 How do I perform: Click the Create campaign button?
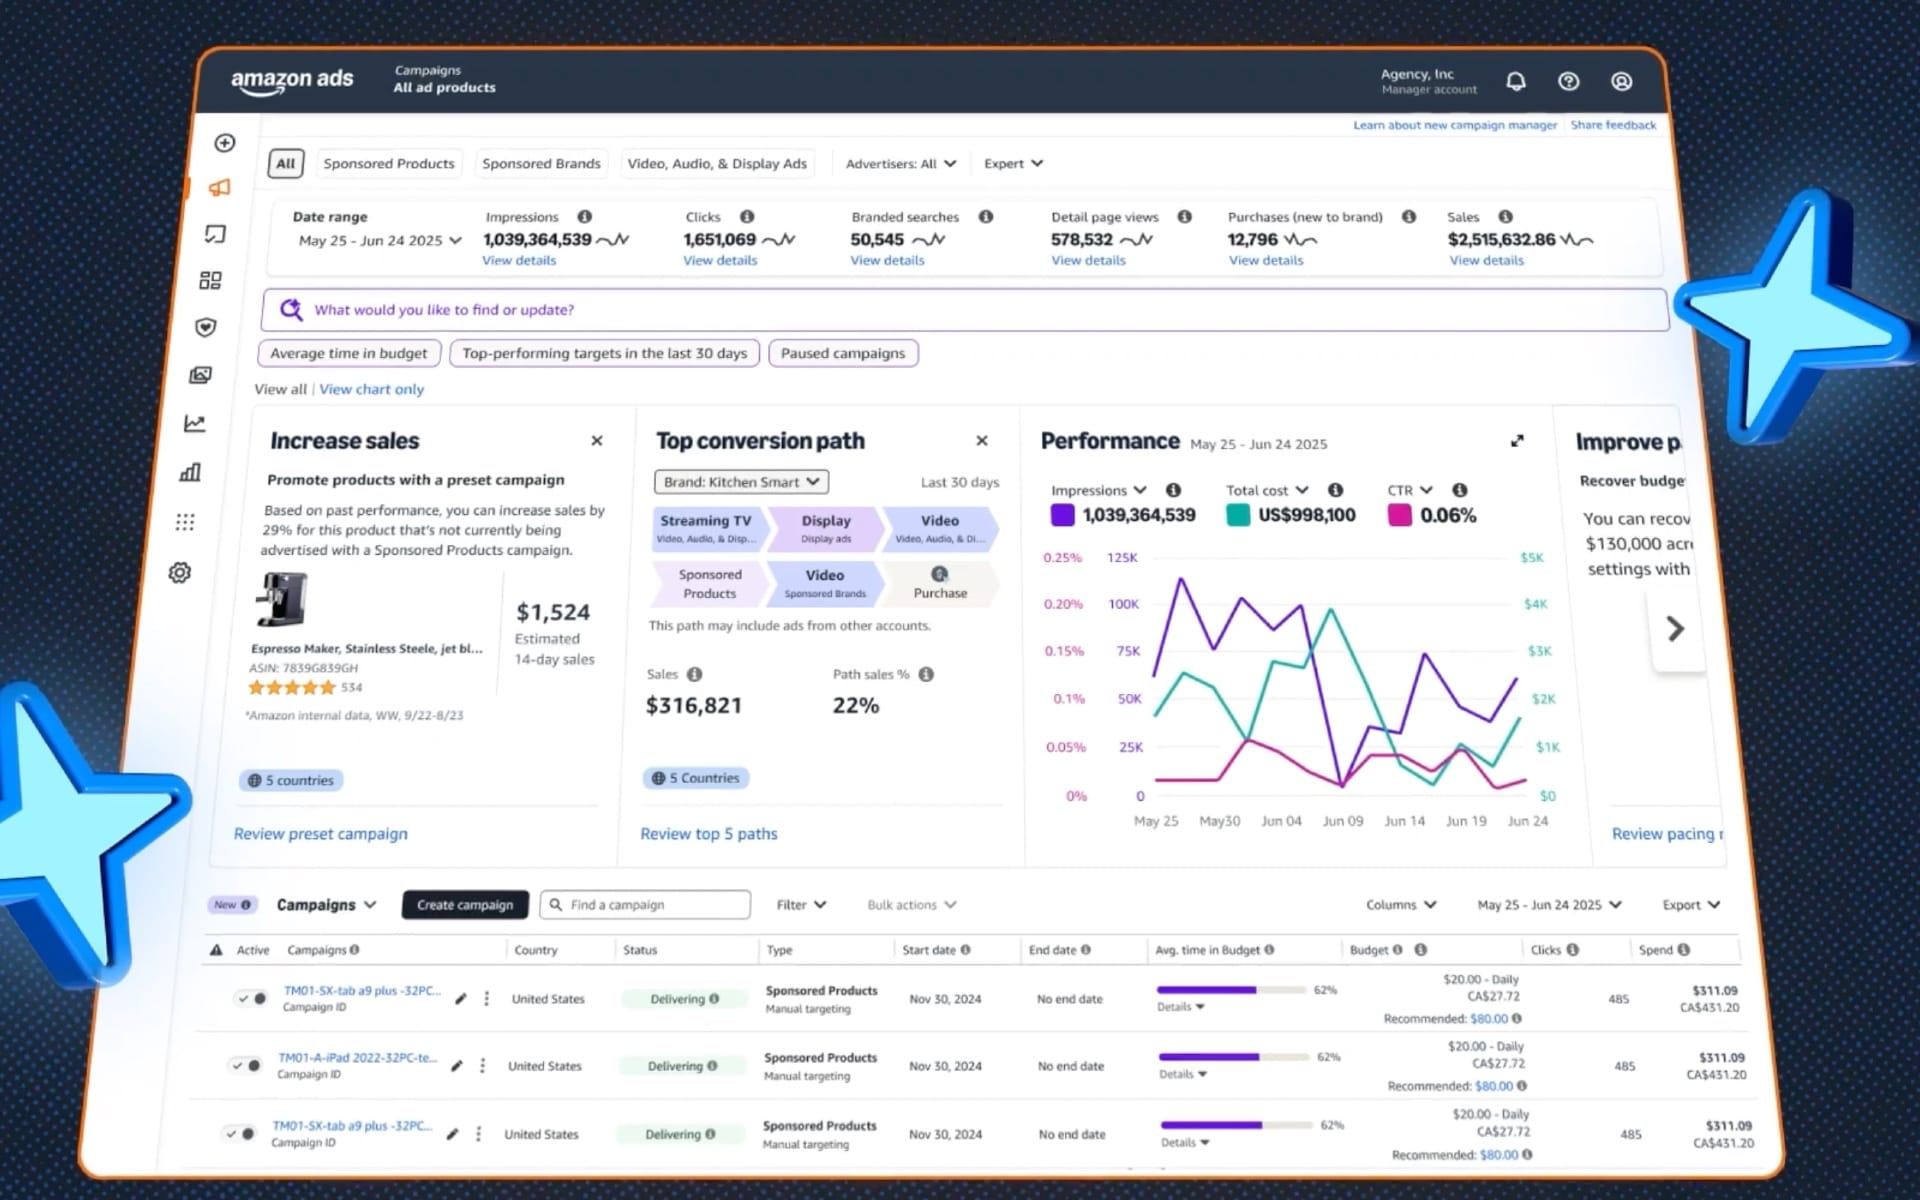click(x=464, y=904)
